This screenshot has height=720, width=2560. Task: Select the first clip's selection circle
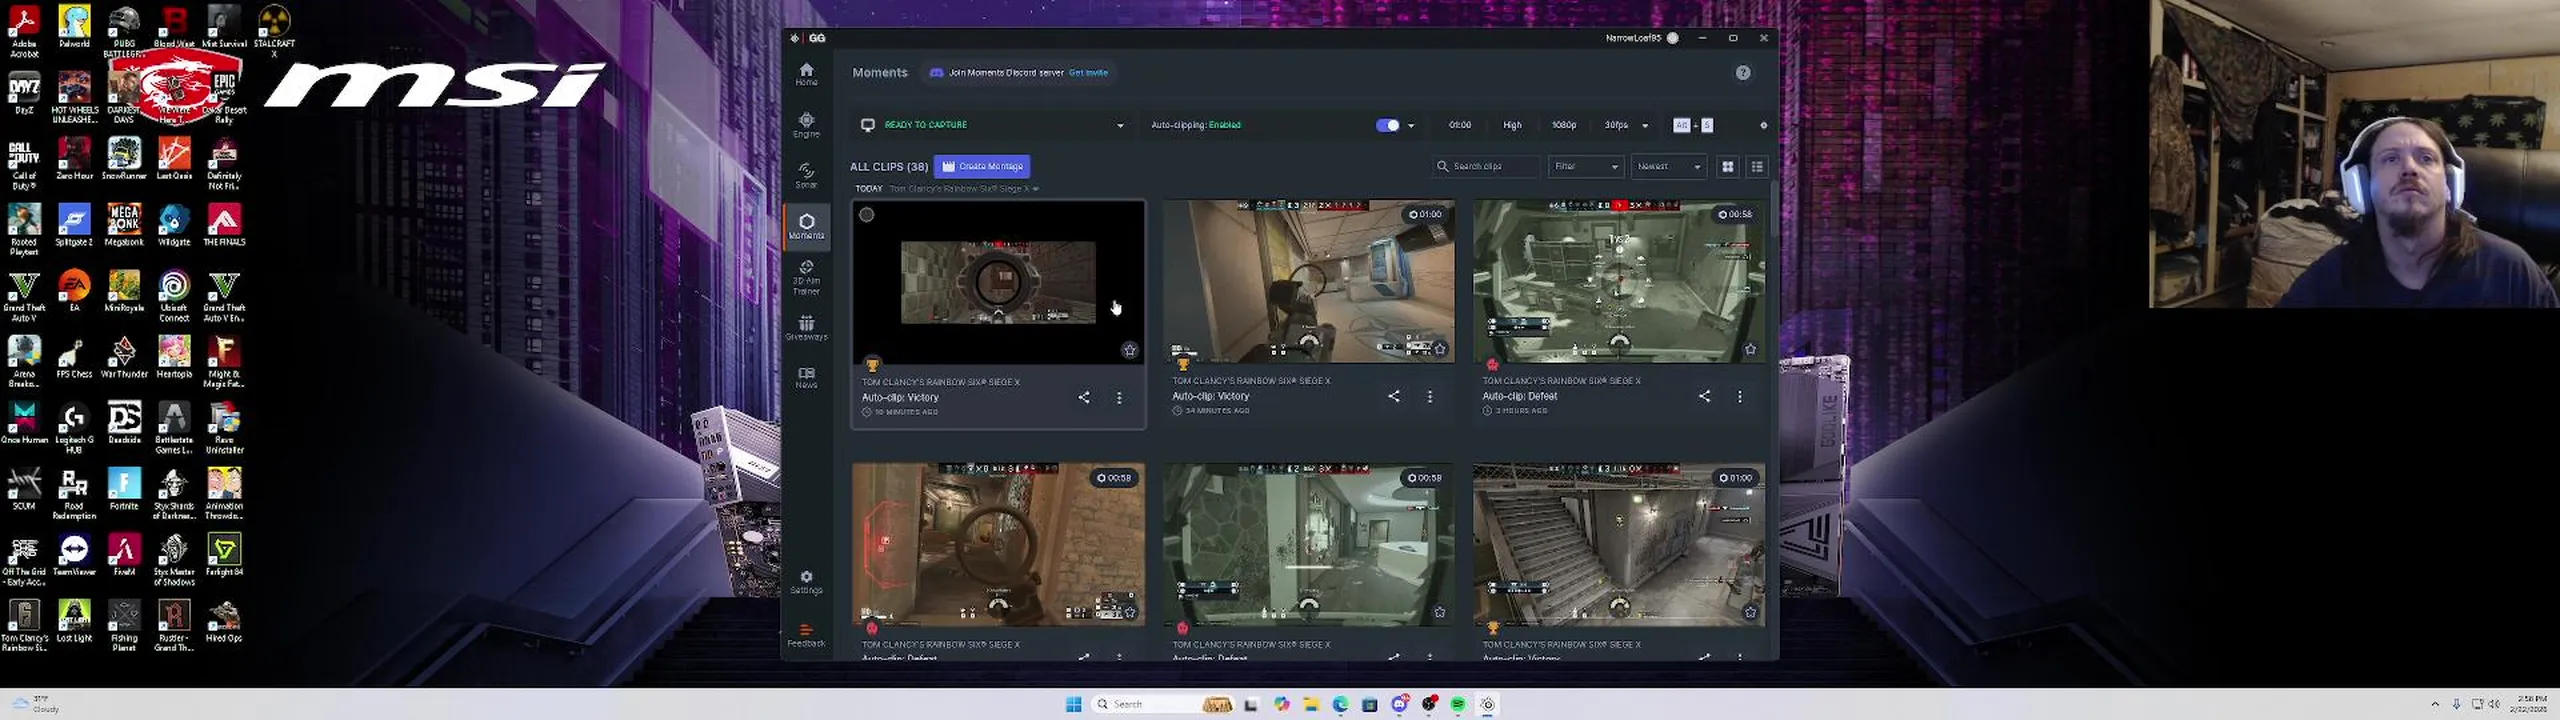(867, 215)
